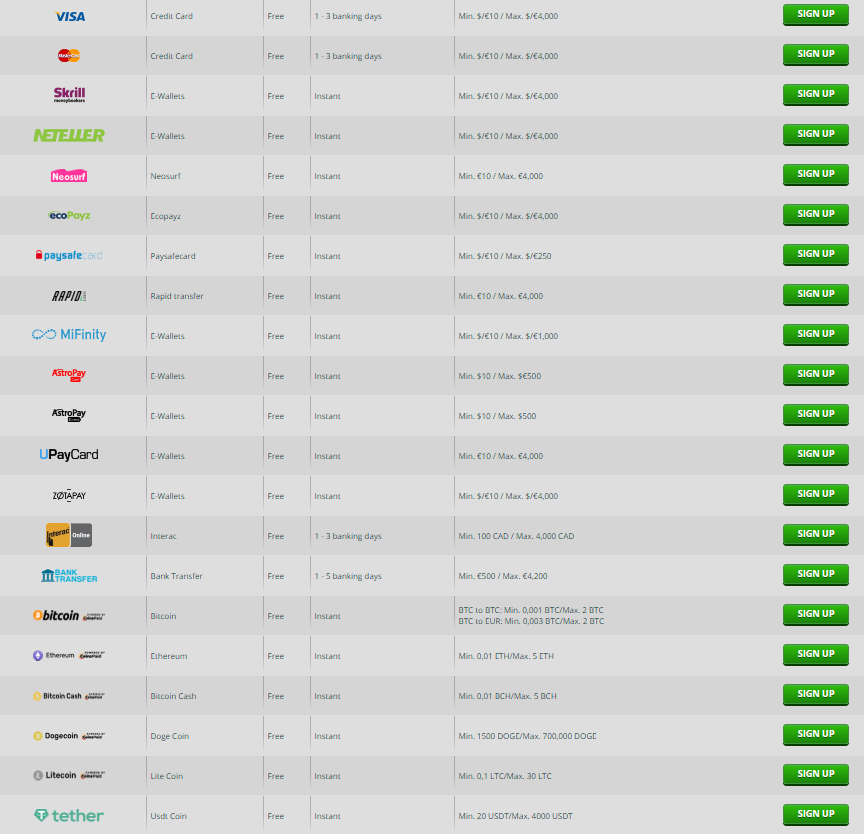Click the 'Rapid transfer' type text
The height and width of the screenshot is (834, 864).
pos(177,296)
